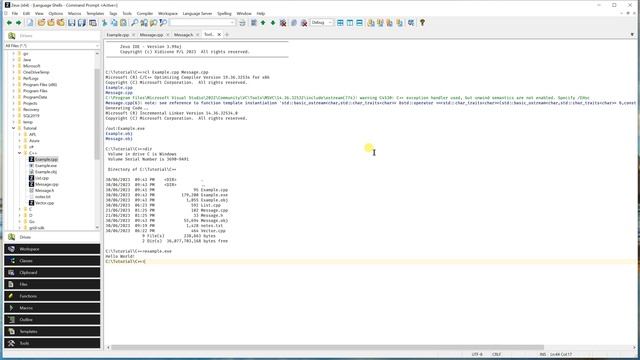This screenshot has height=360, width=640.
Task: Click the file tree vertical scrollbar
Action: click(x=97, y=114)
